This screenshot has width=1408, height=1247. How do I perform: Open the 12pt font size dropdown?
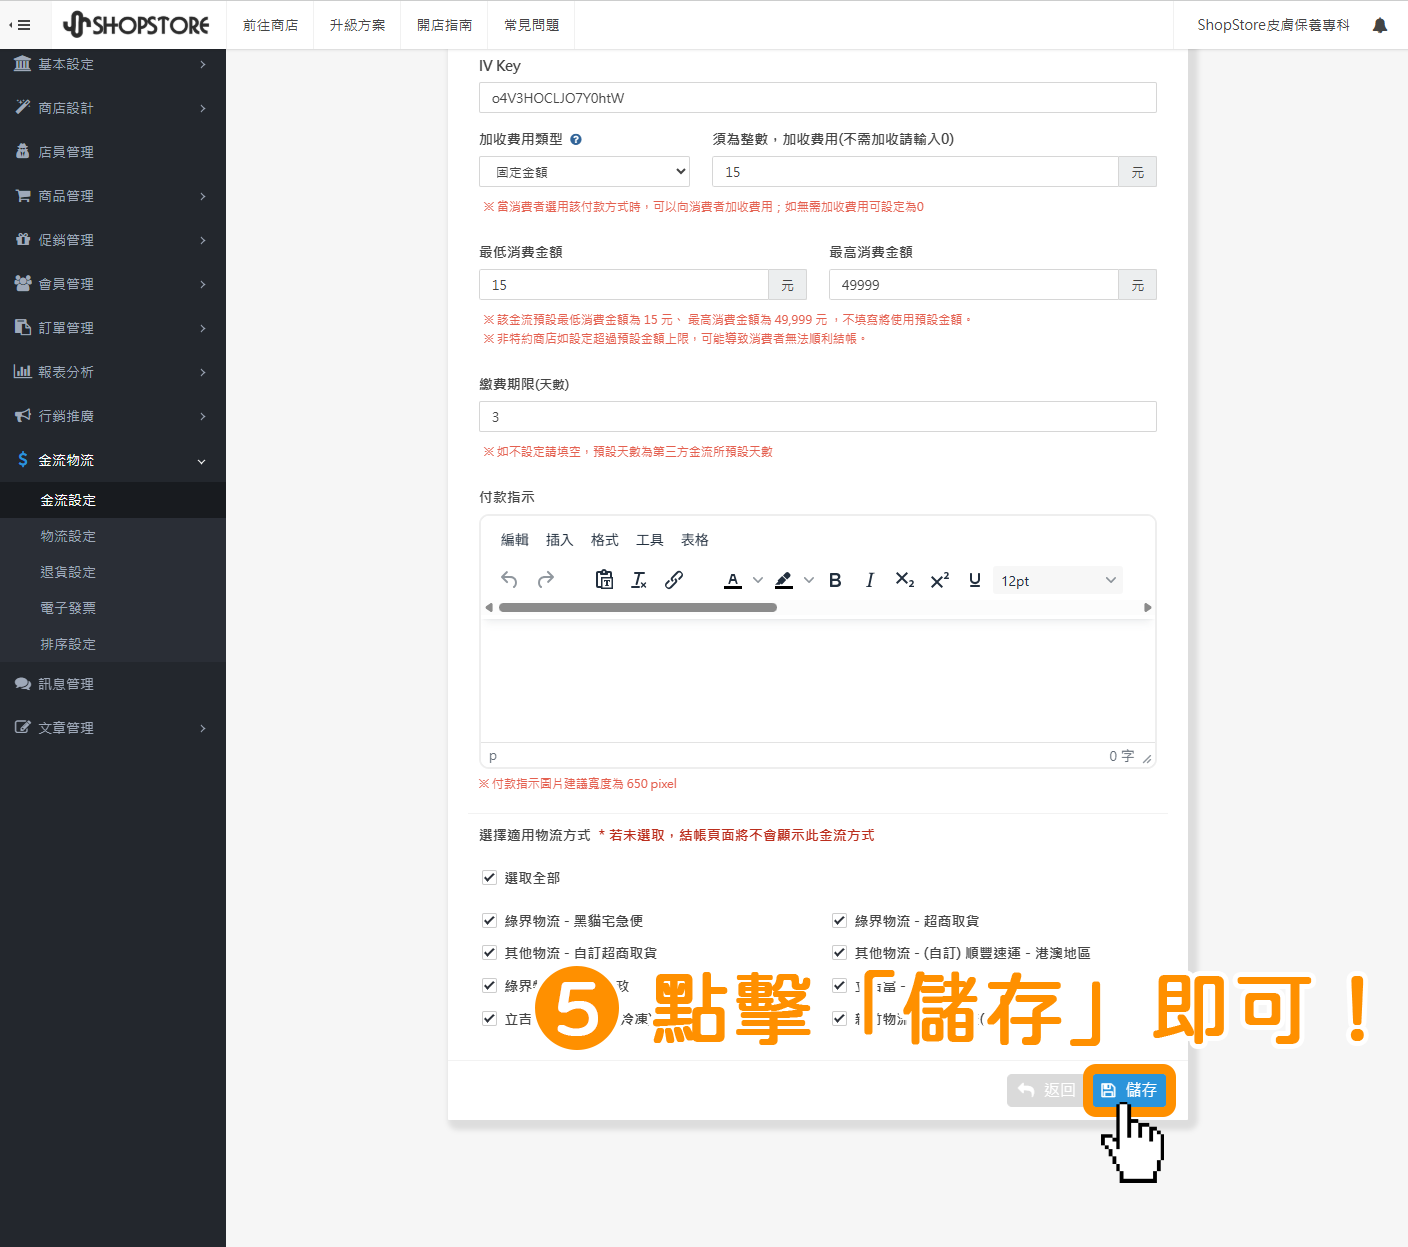pyautogui.click(x=1057, y=580)
